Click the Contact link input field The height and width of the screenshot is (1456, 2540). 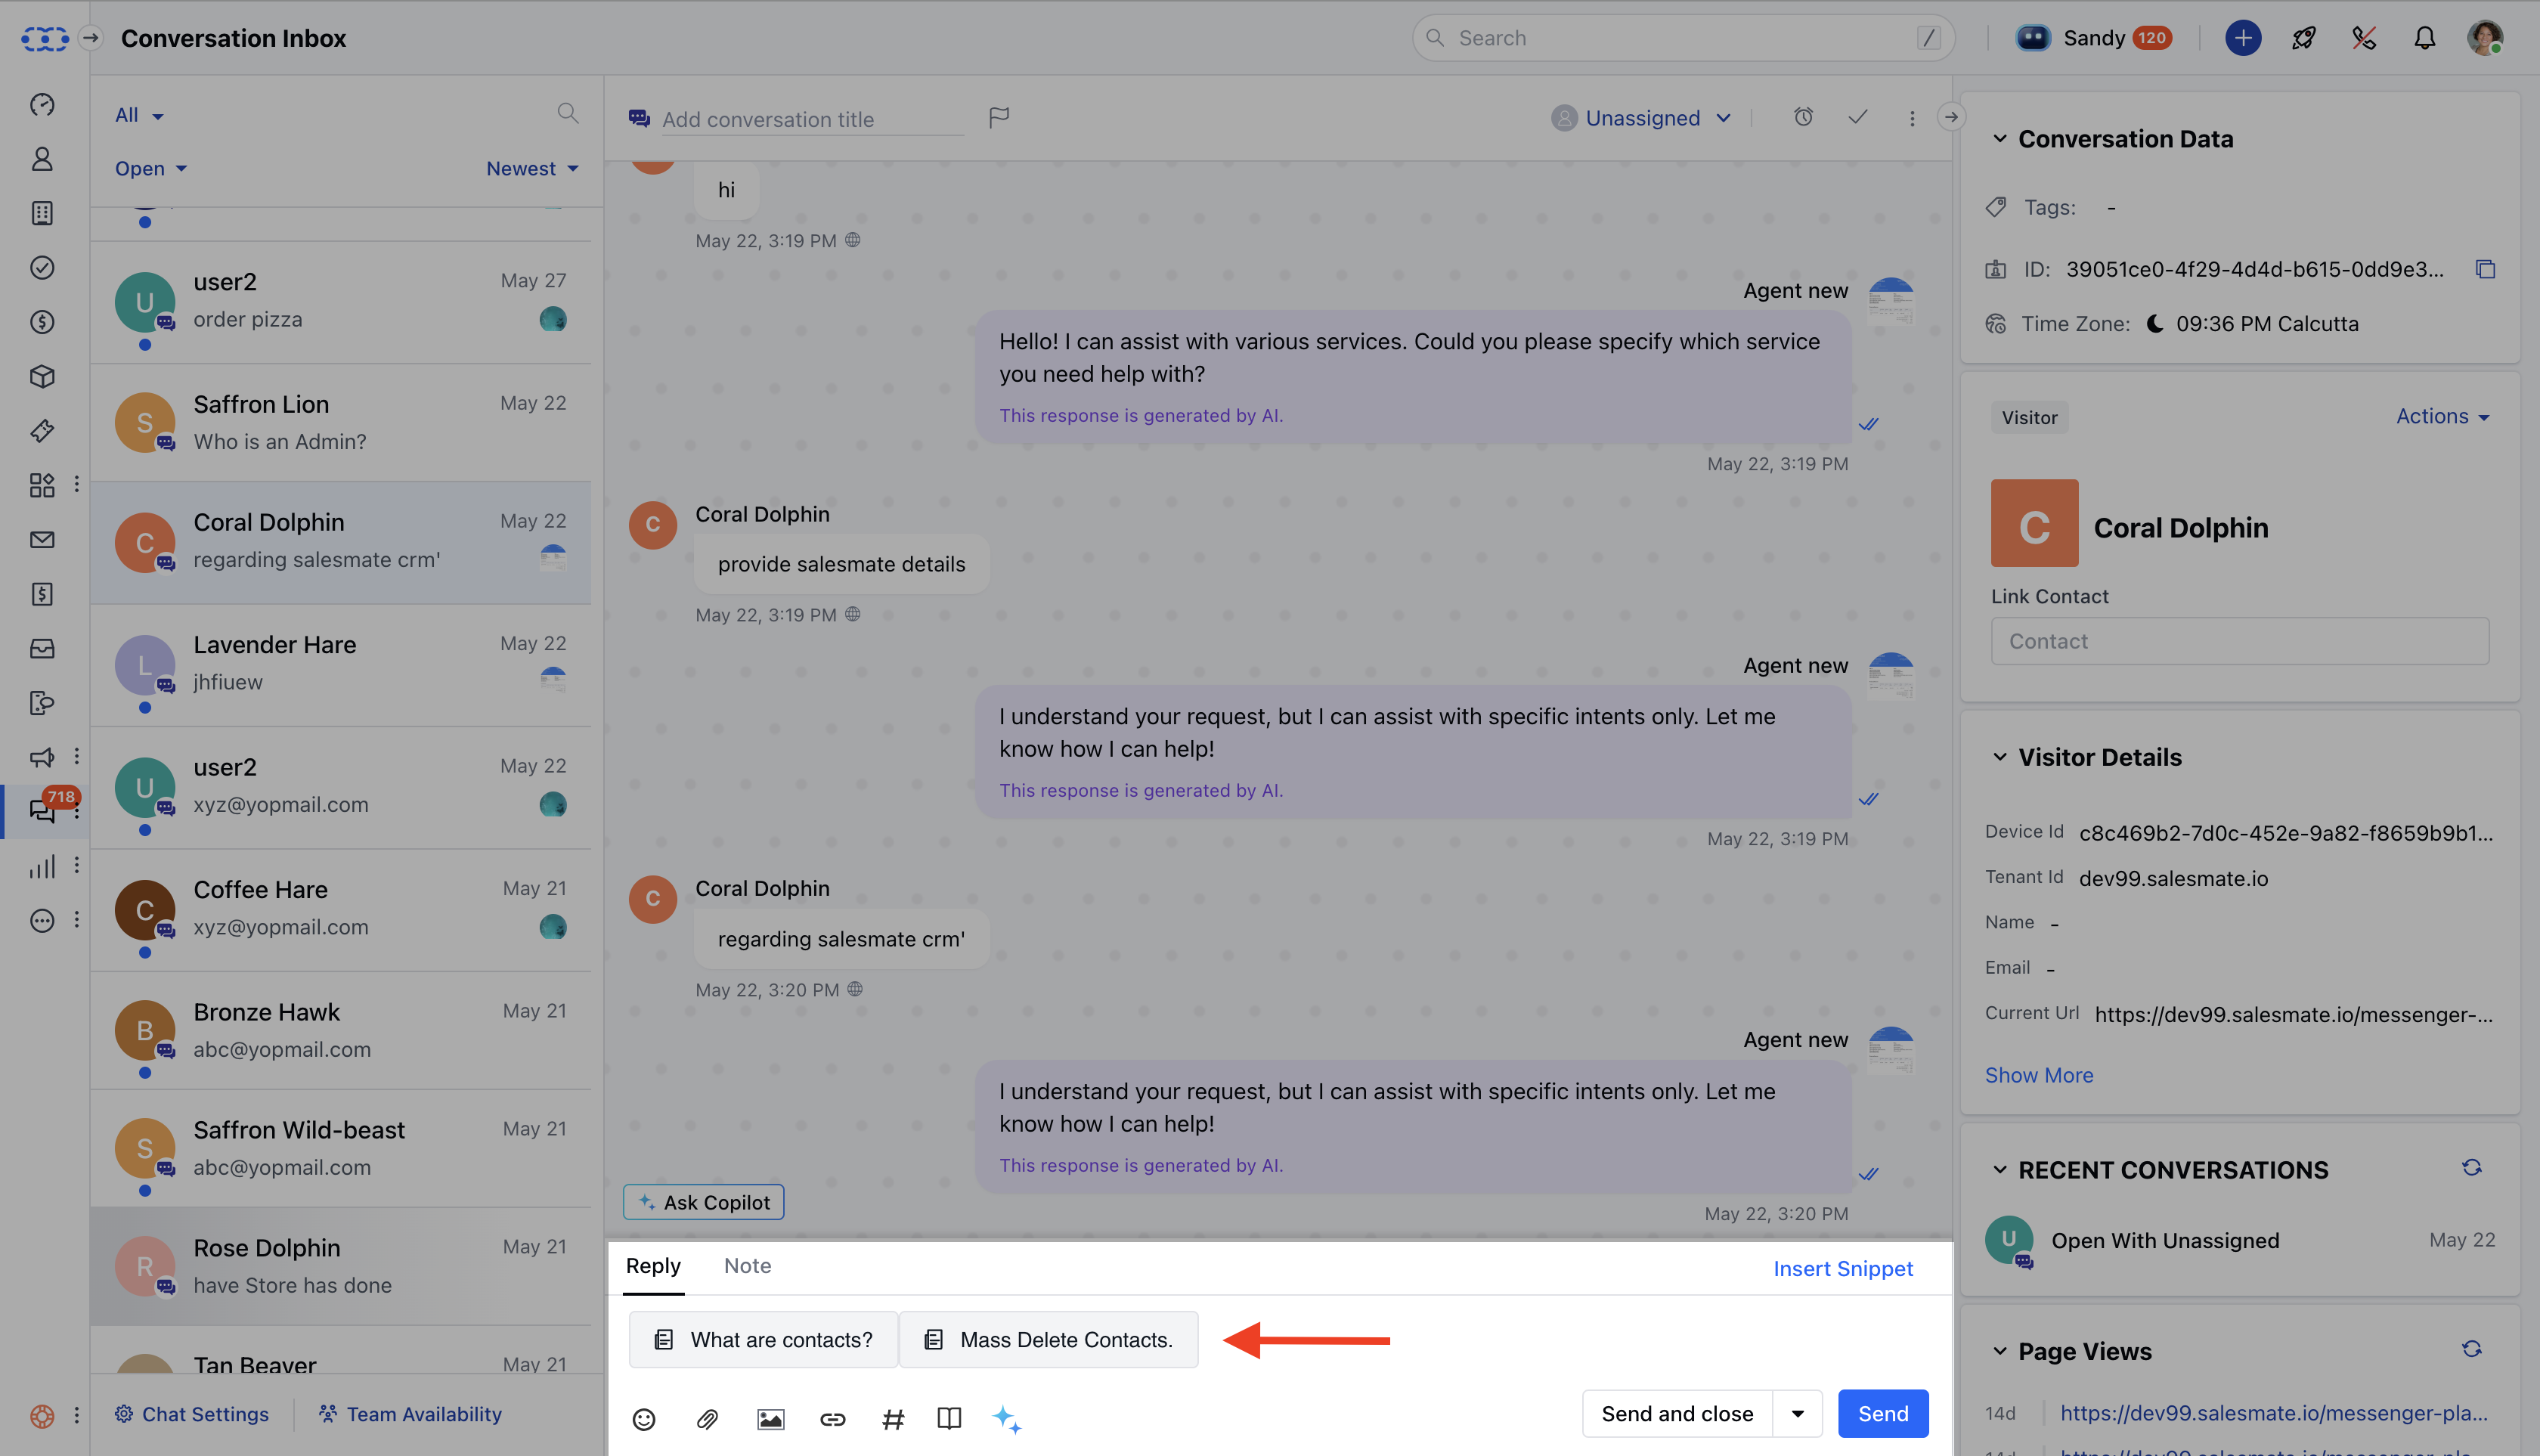2239,642
